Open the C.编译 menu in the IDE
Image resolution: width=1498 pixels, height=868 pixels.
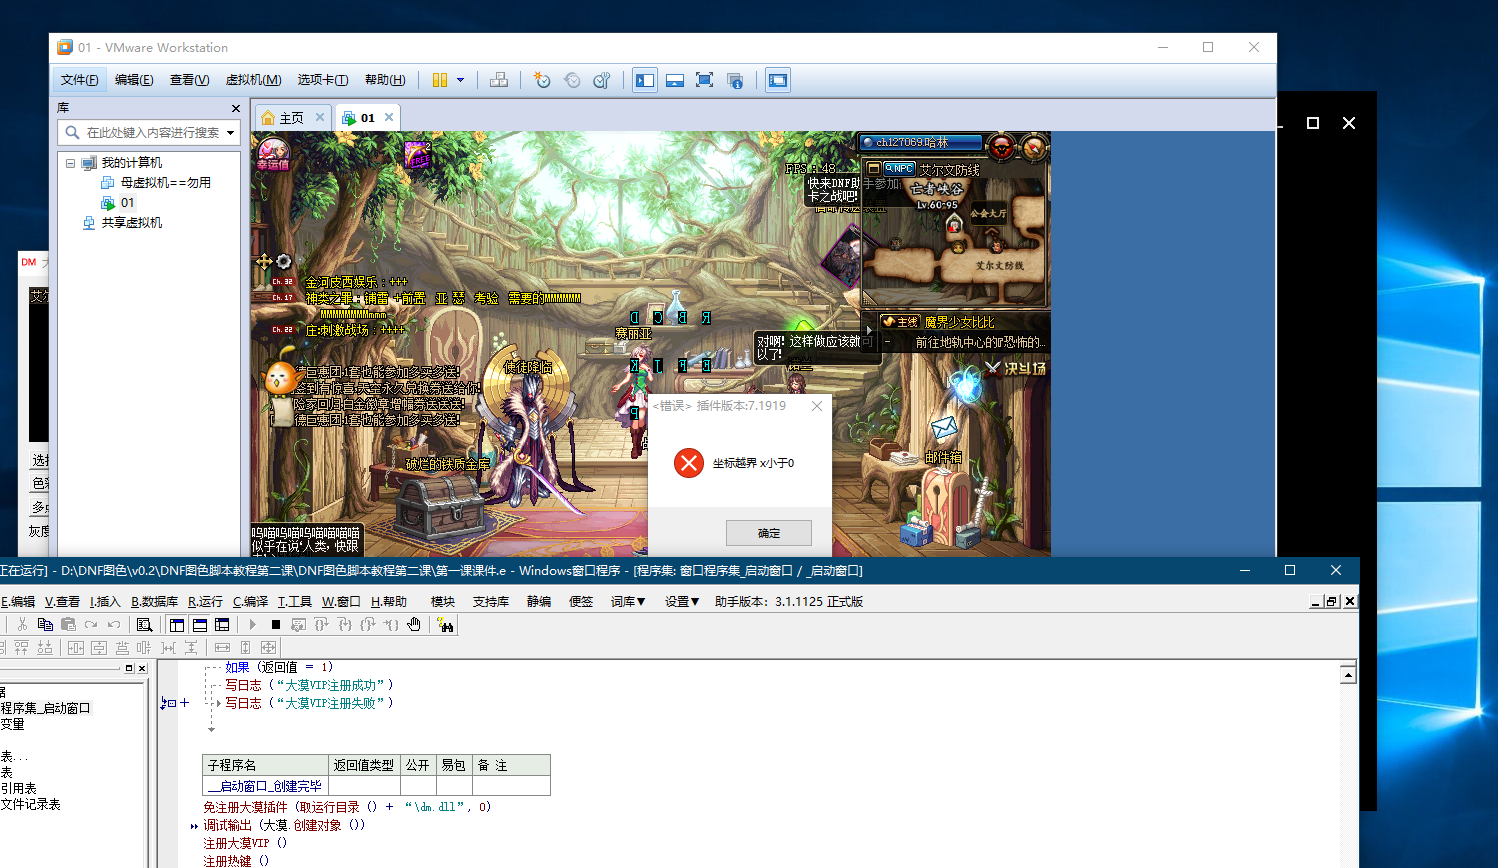(250, 601)
